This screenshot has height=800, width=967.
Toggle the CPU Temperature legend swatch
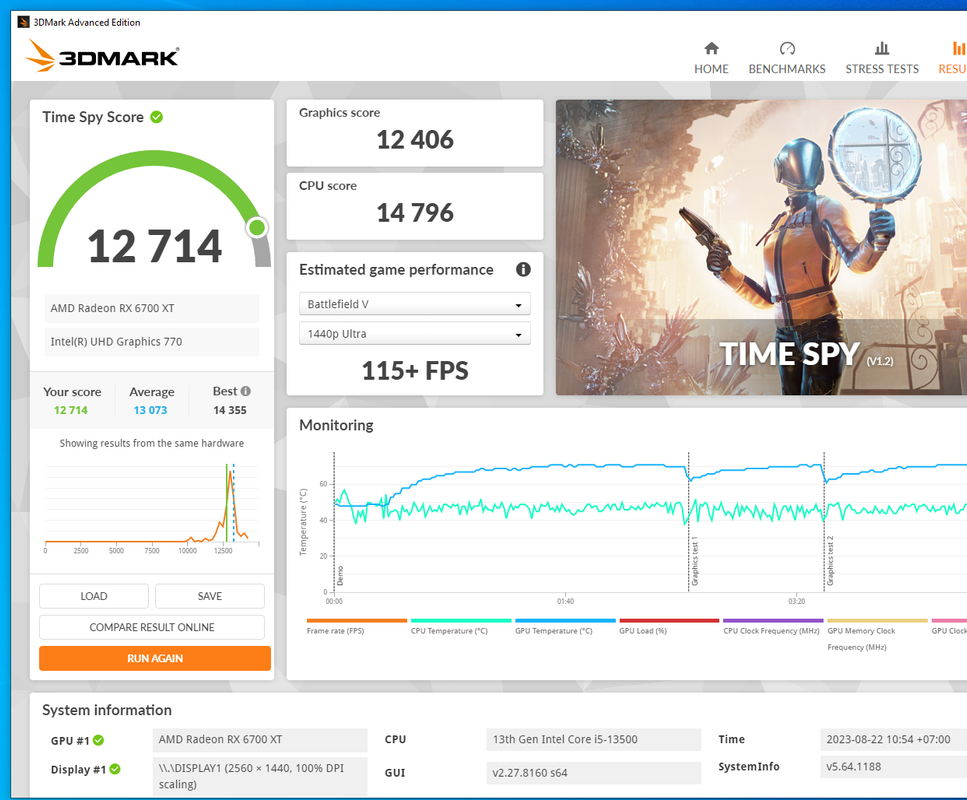(461, 621)
